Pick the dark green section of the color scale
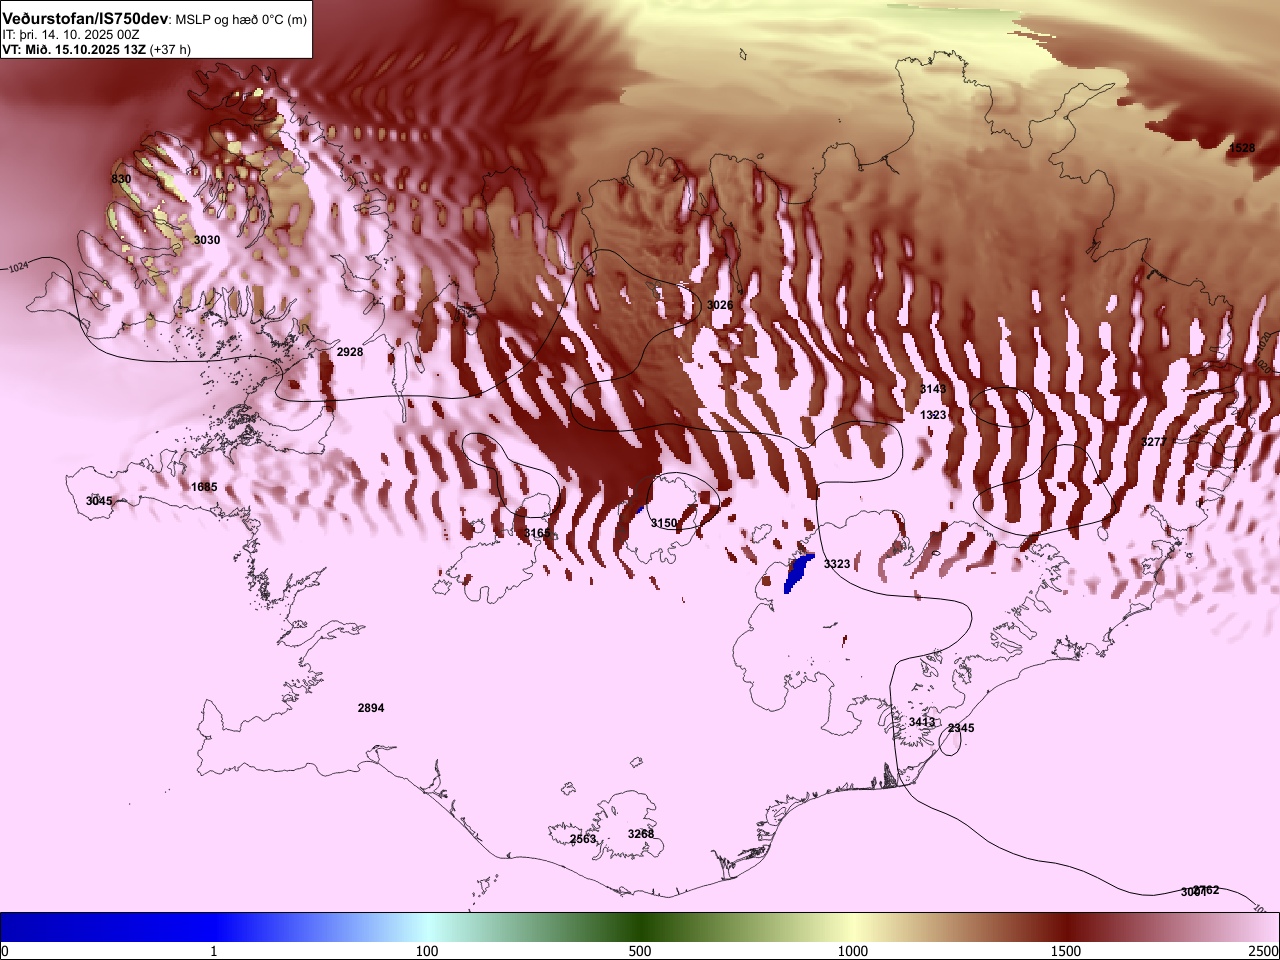Viewport: 1280px width, 960px height. pos(640,927)
